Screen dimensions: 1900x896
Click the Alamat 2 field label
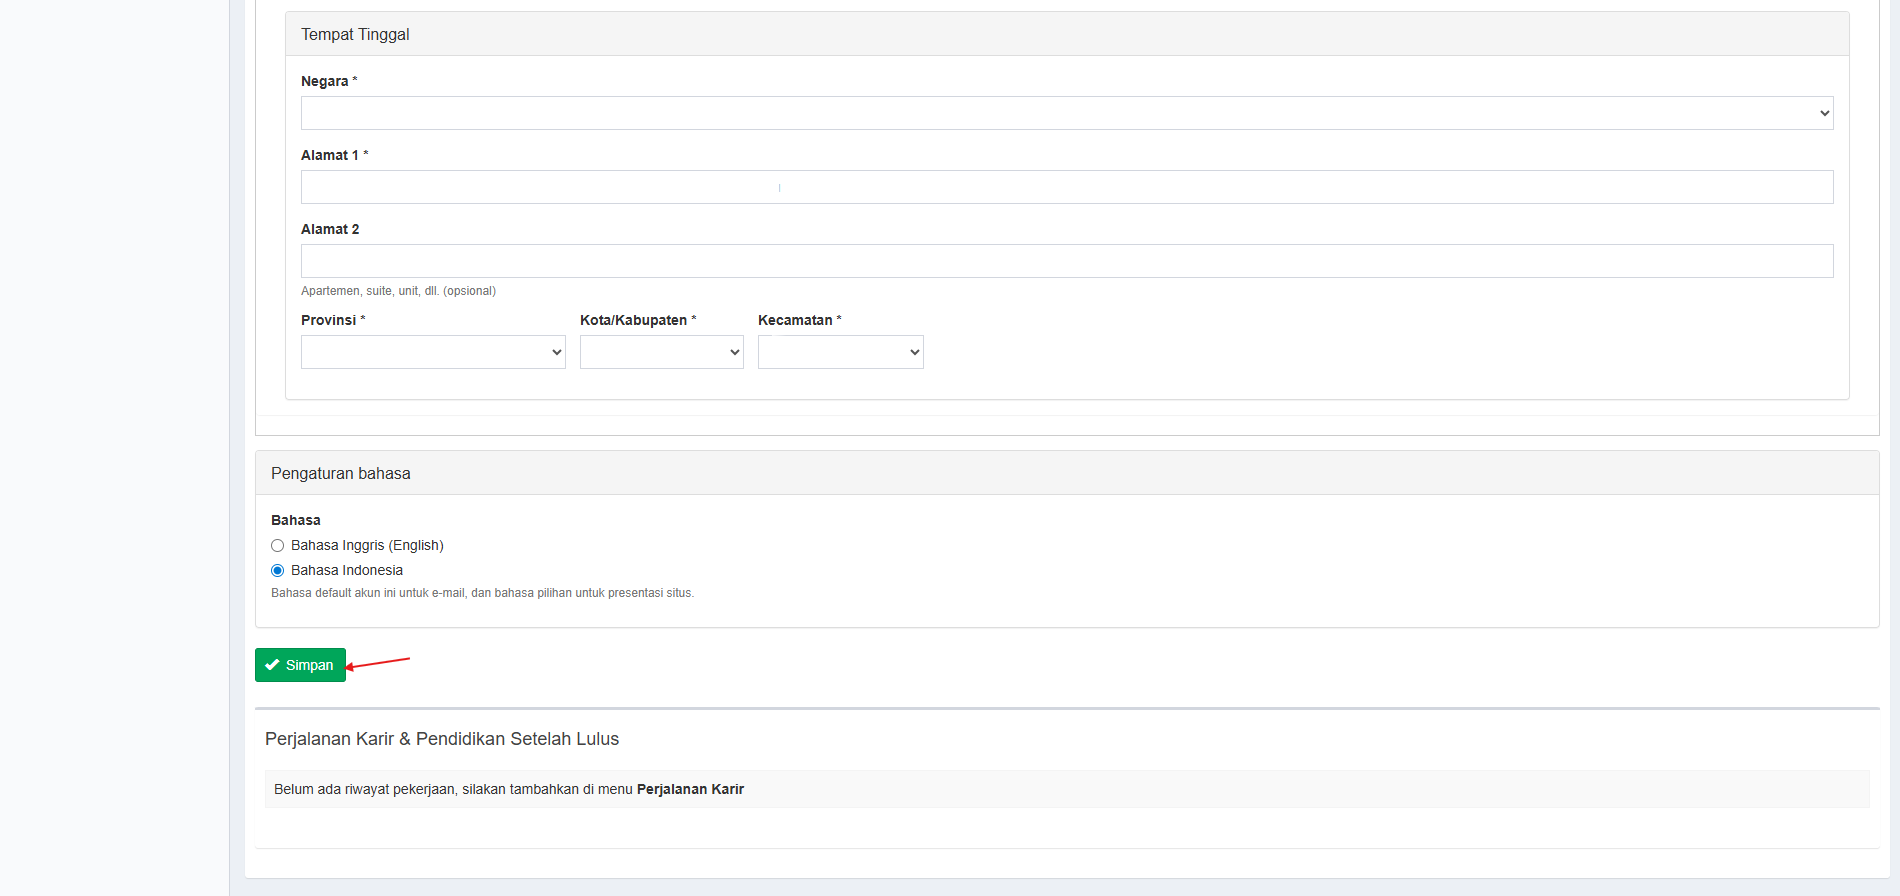pyautogui.click(x=330, y=229)
